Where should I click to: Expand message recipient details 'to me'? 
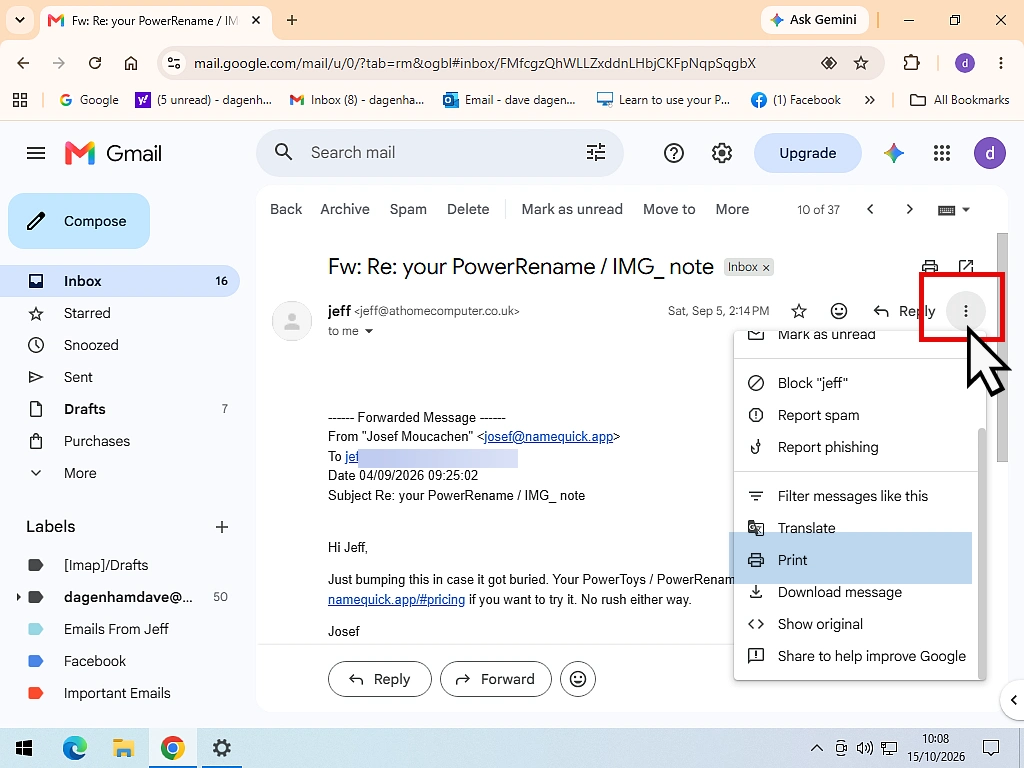[x=369, y=331]
